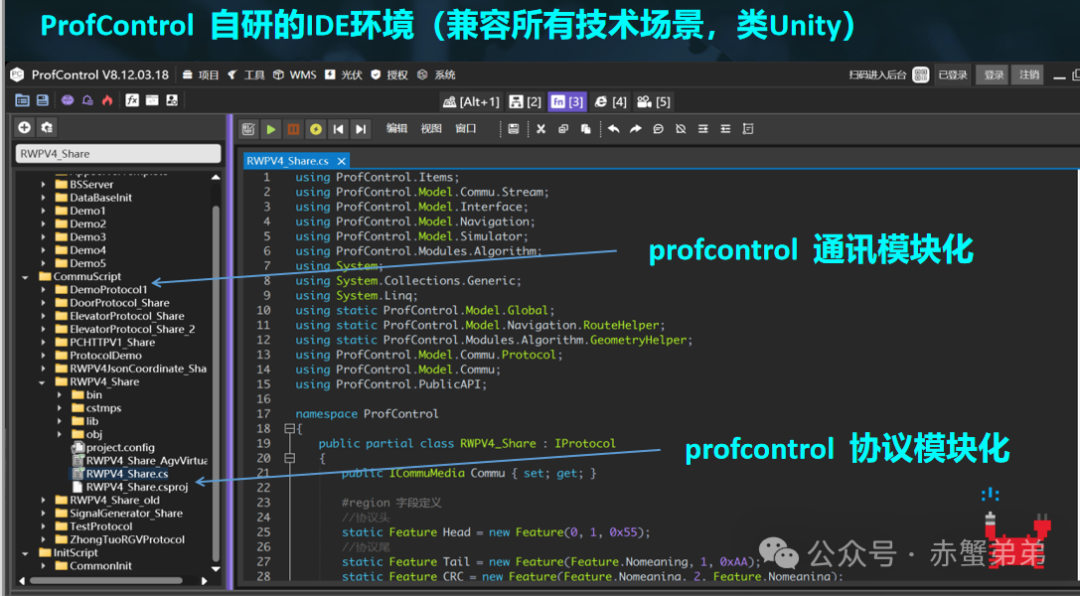Expand the DoorProtocol_Share folder
Image resolution: width=1080 pixels, height=596 pixels.
click(42, 303)
